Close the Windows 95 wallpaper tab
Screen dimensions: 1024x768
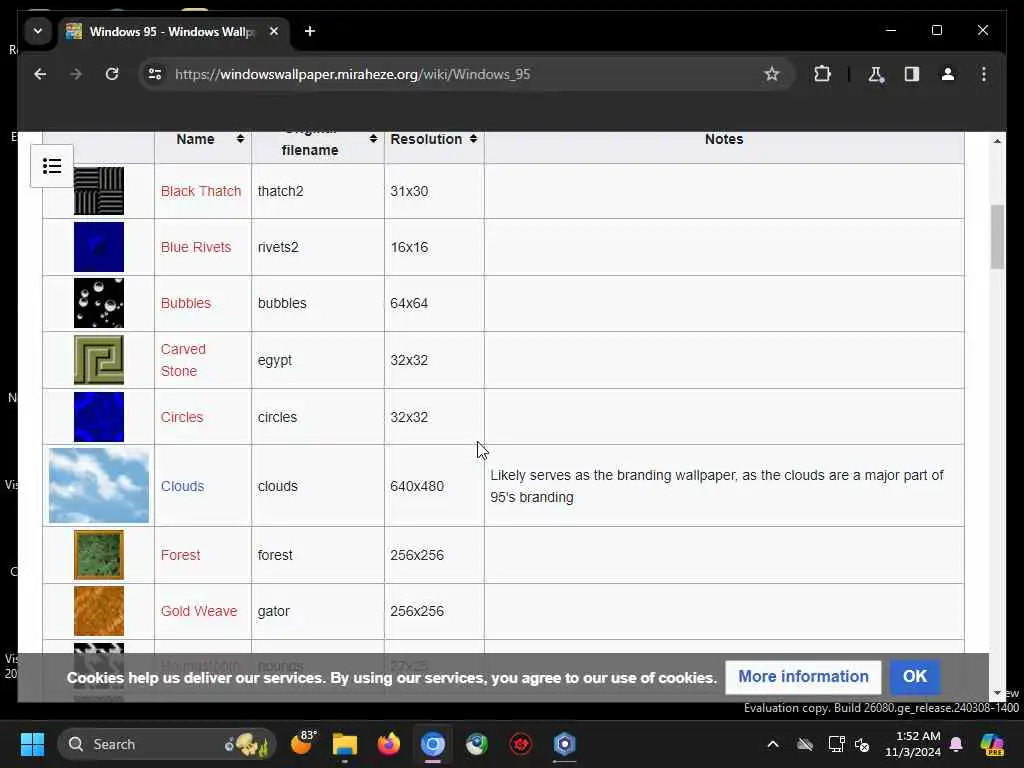click(x=274, y=31)
